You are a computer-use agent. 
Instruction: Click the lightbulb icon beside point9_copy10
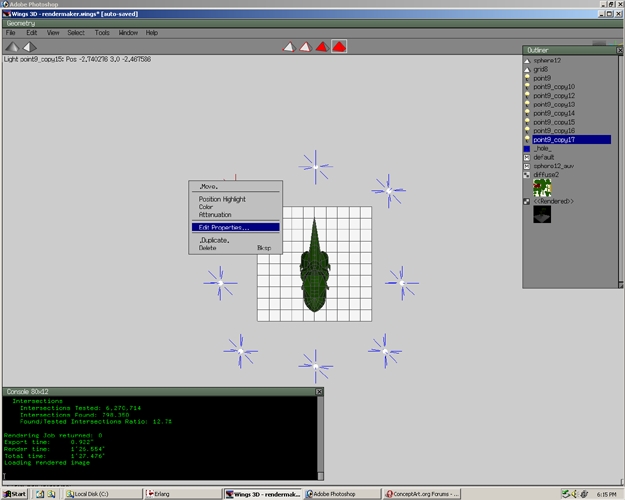click(x=527, y=87)
